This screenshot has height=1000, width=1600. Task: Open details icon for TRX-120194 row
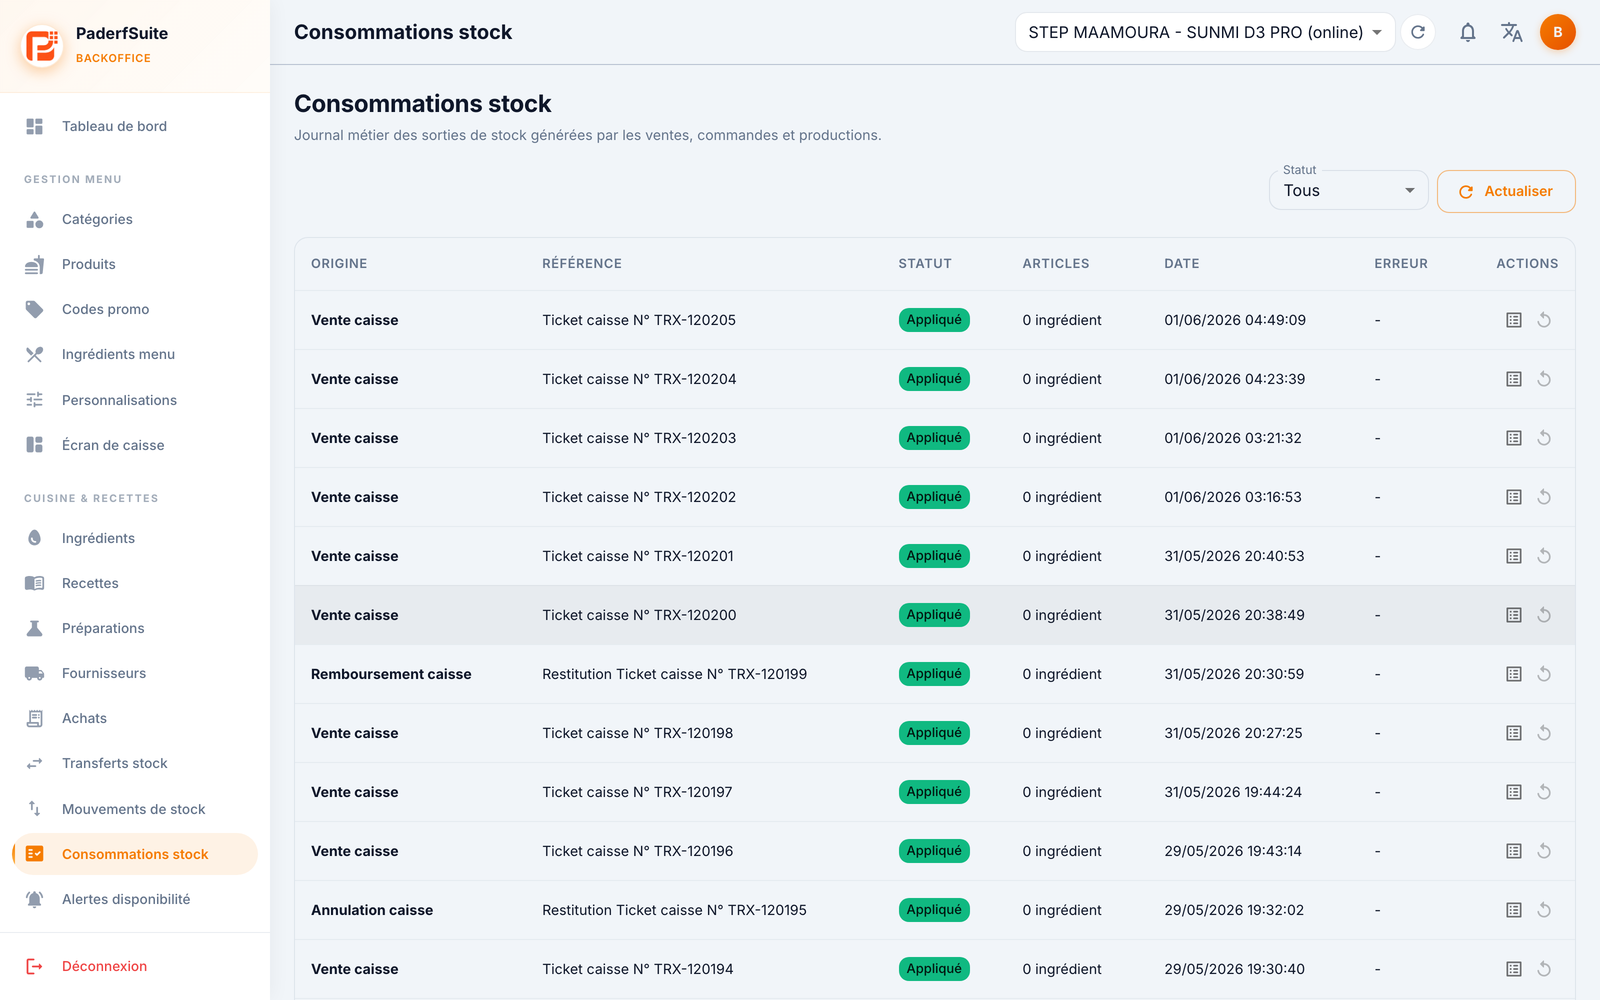[1514, 969]
